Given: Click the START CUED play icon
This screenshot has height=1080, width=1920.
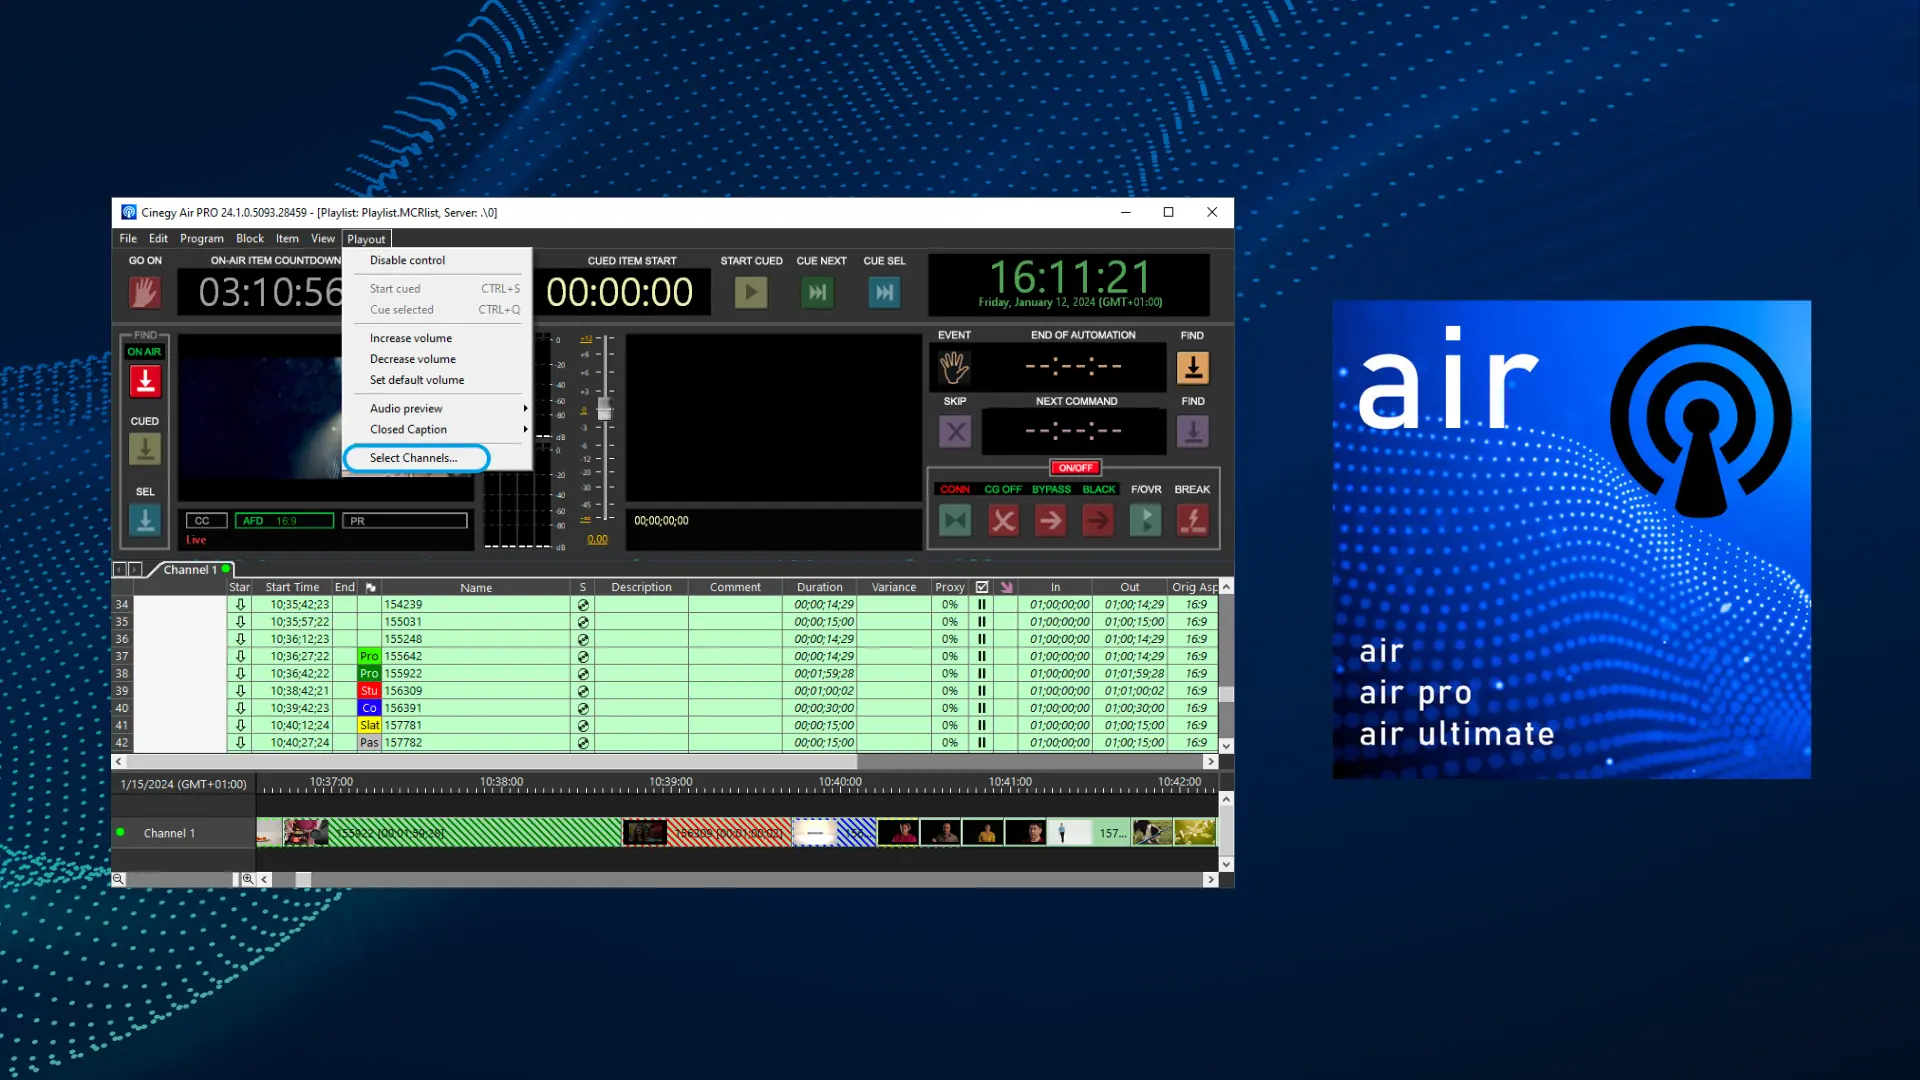Looking at the screenshot, I should pos(751,293).
